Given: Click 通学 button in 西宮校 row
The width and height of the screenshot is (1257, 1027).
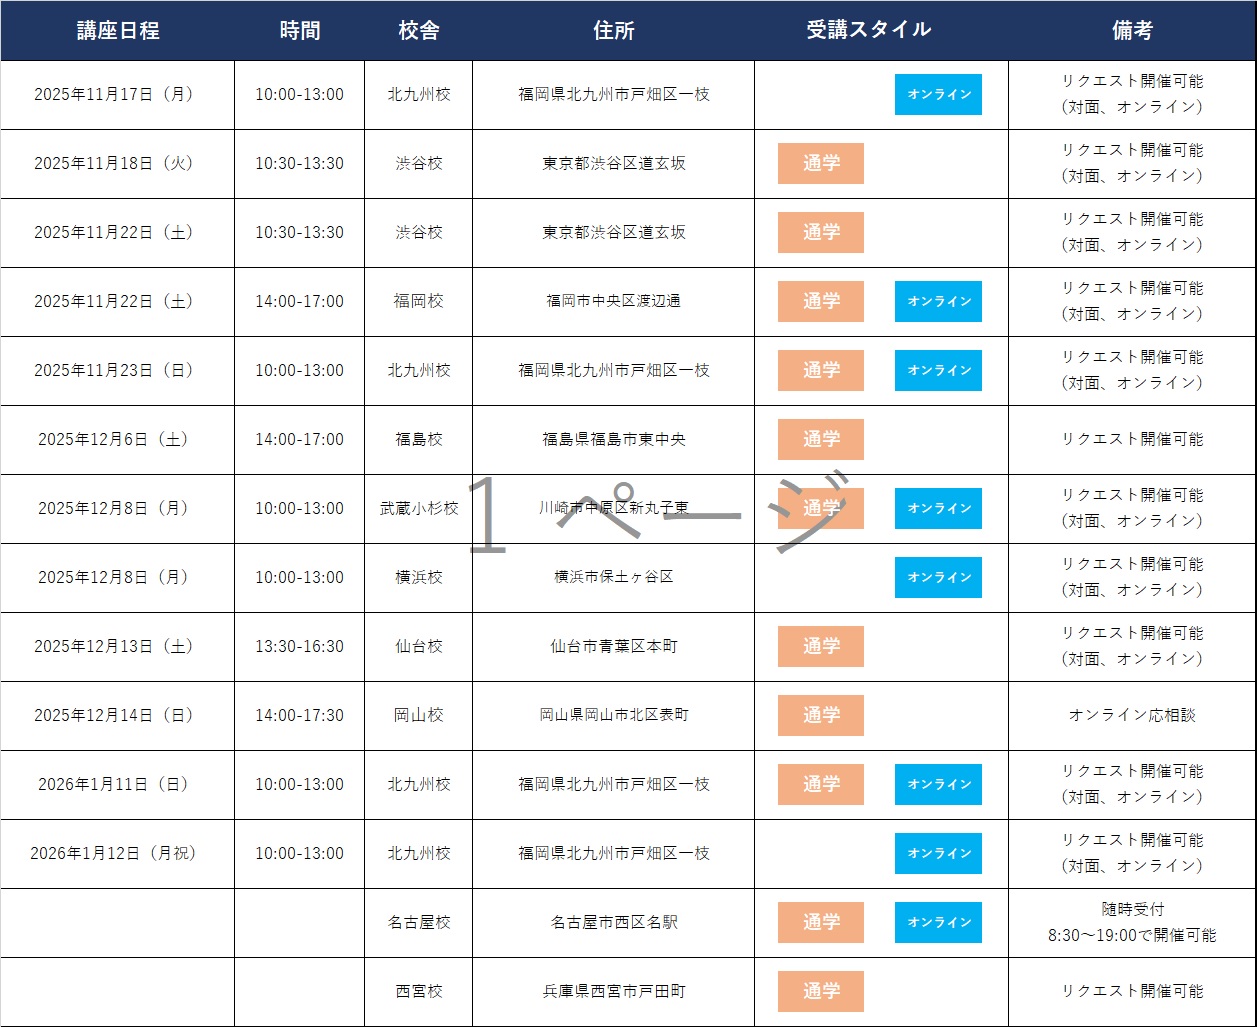Looking at the screenshot, I should [x=821, y=992].
